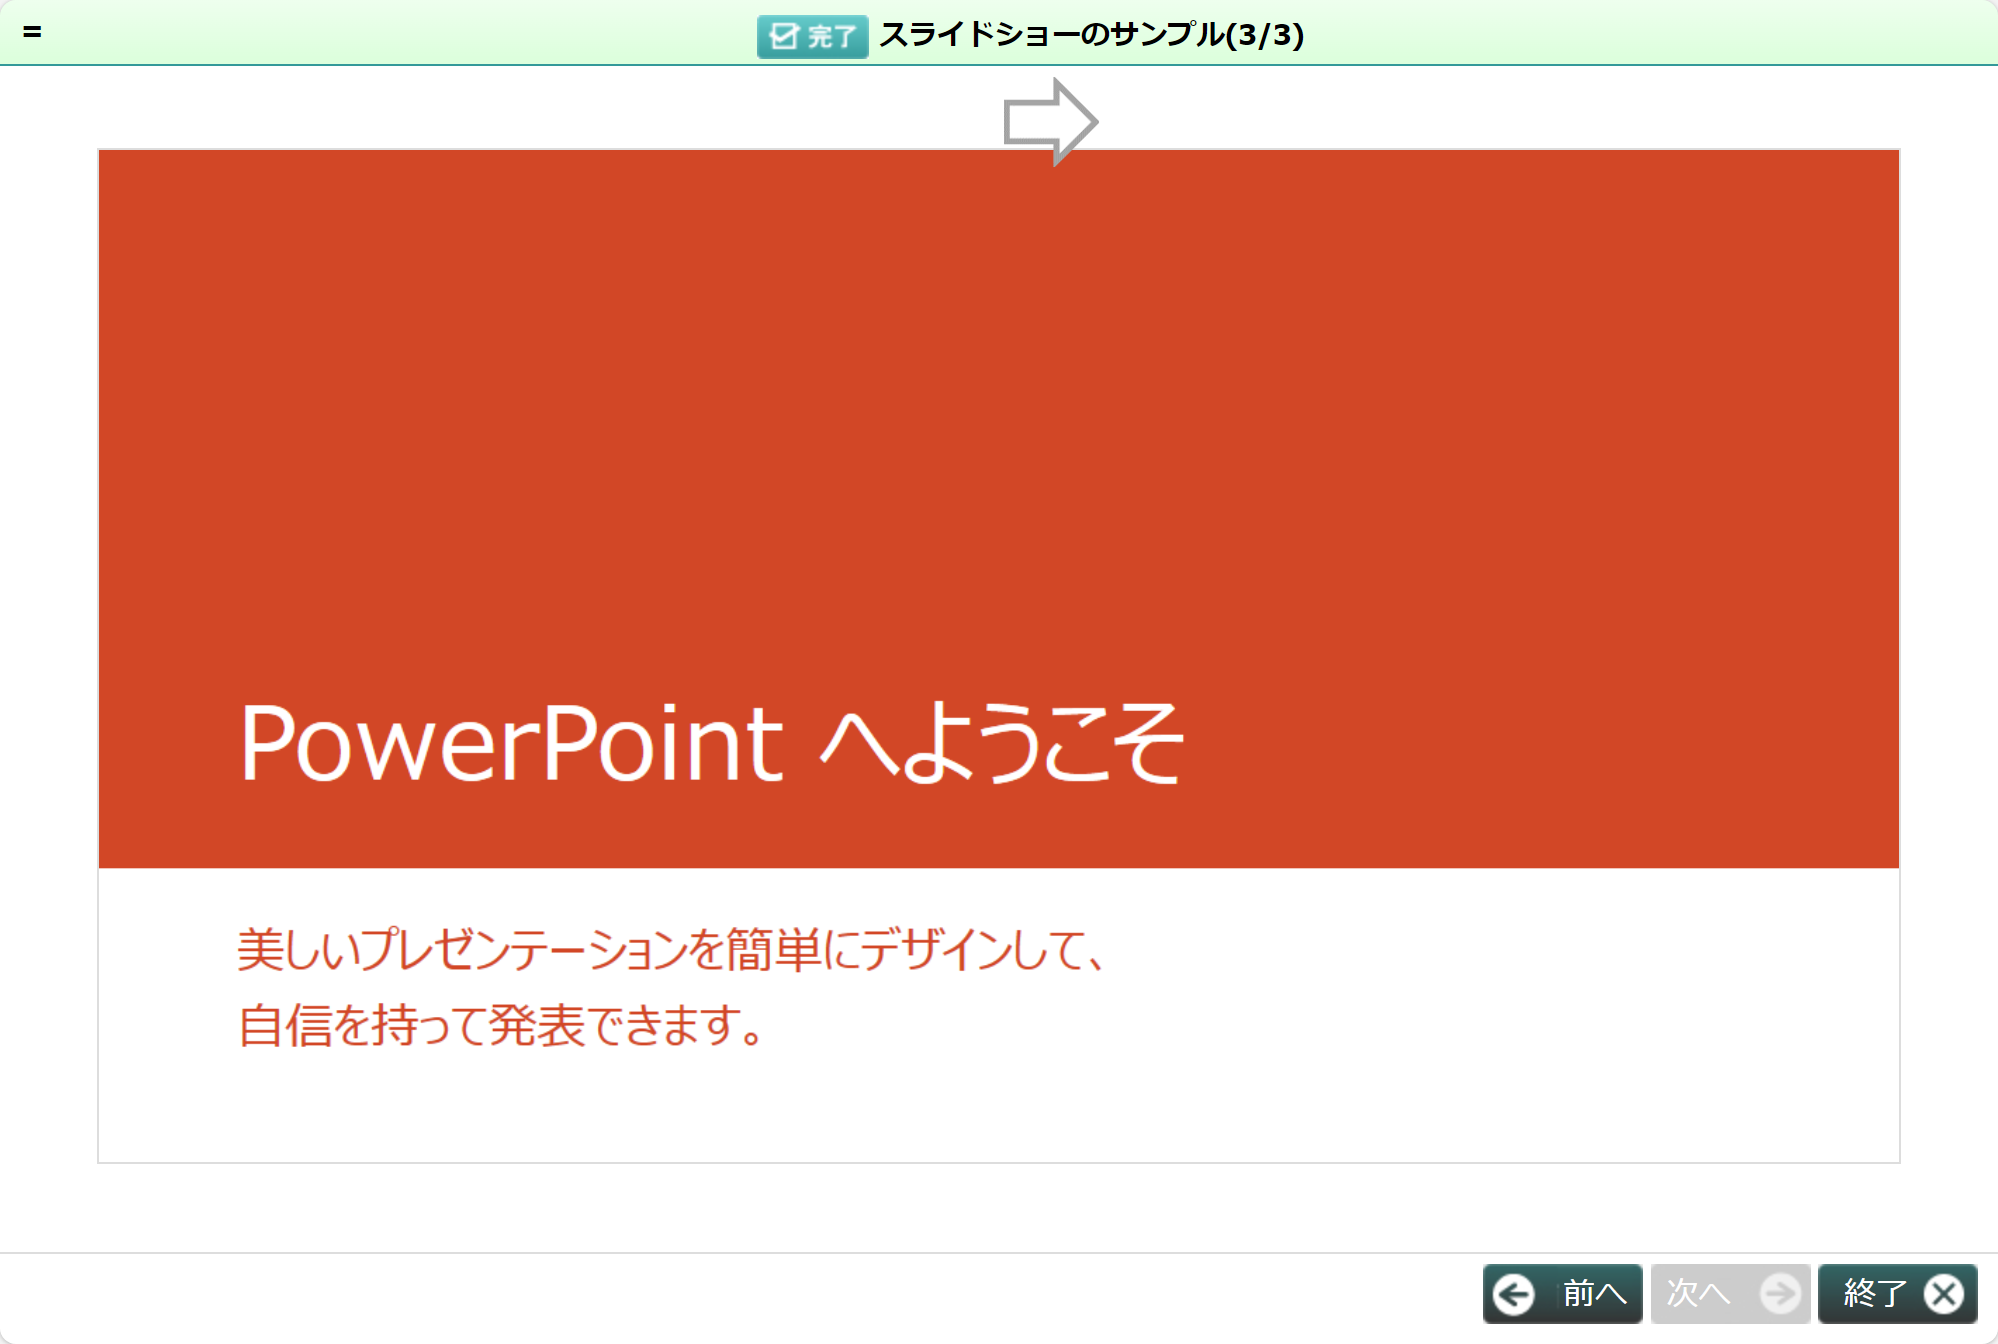The height and width of the screenshot is (1344, 1998).
Task: Click the 完了 completion badge
Action: coord(812,37)
